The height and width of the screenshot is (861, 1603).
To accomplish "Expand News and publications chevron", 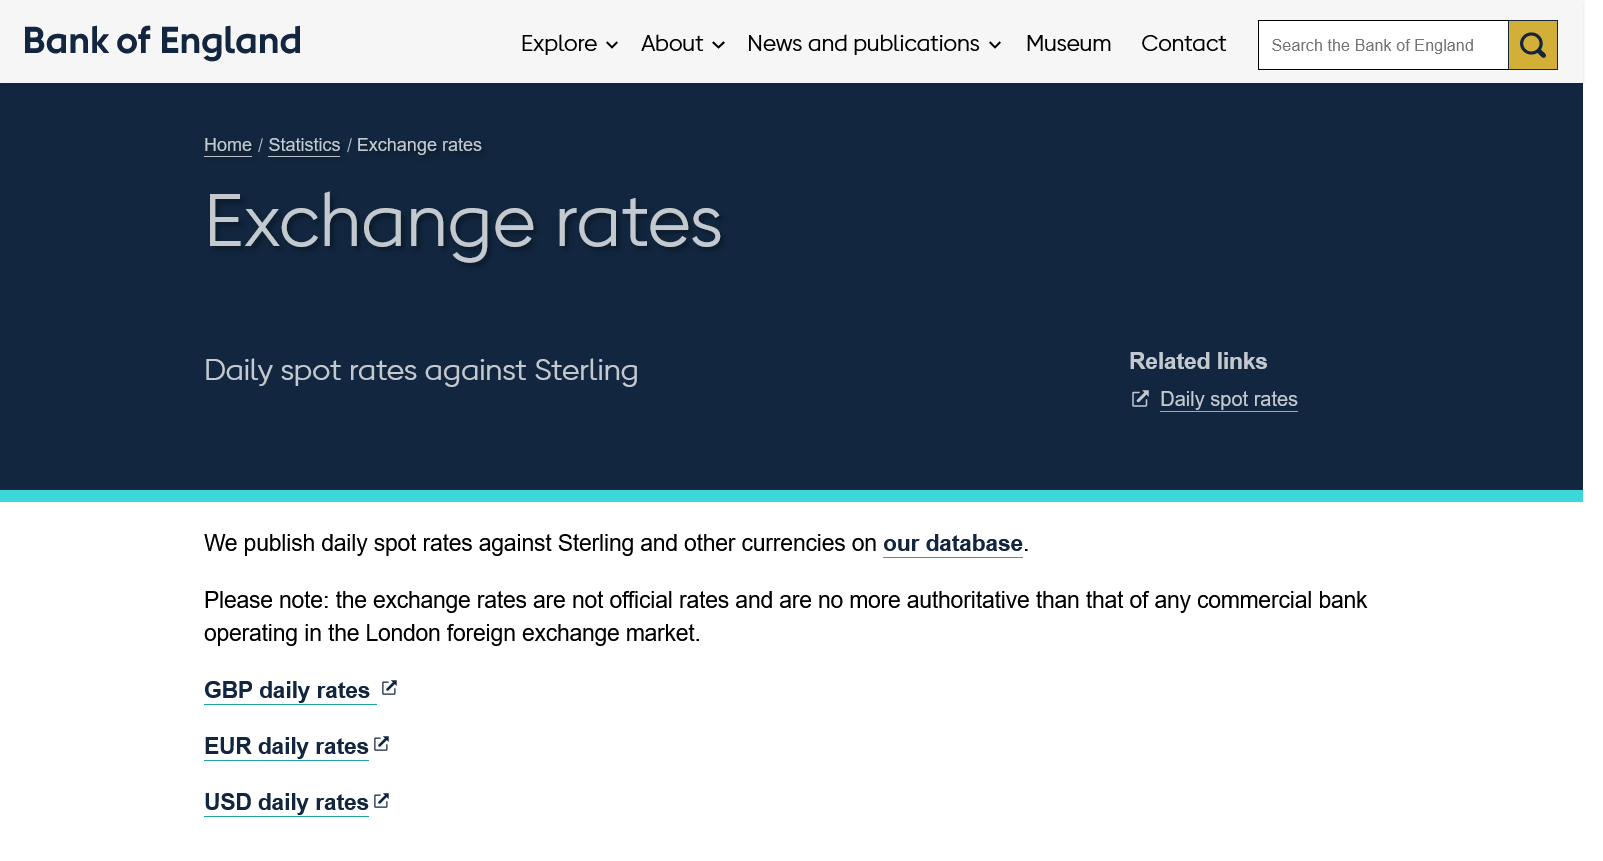I will click(995, 45).
